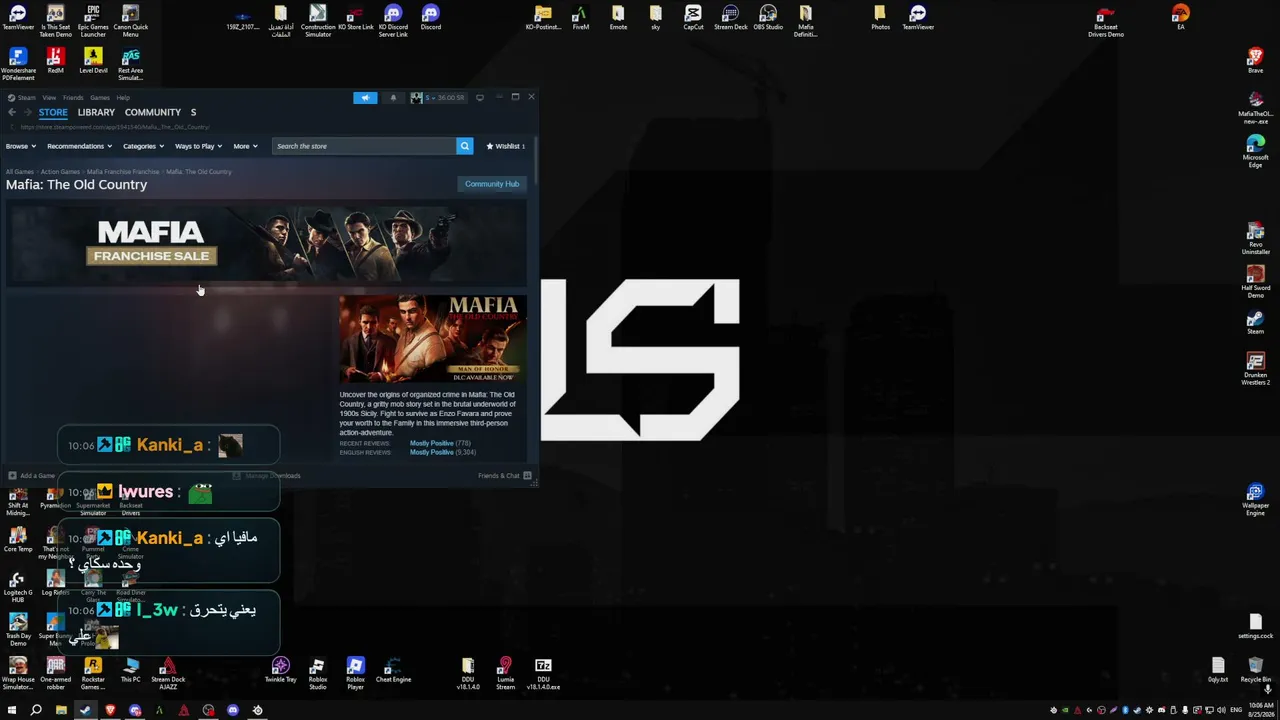Open CapCut desktop shortcut

point(693,18)
